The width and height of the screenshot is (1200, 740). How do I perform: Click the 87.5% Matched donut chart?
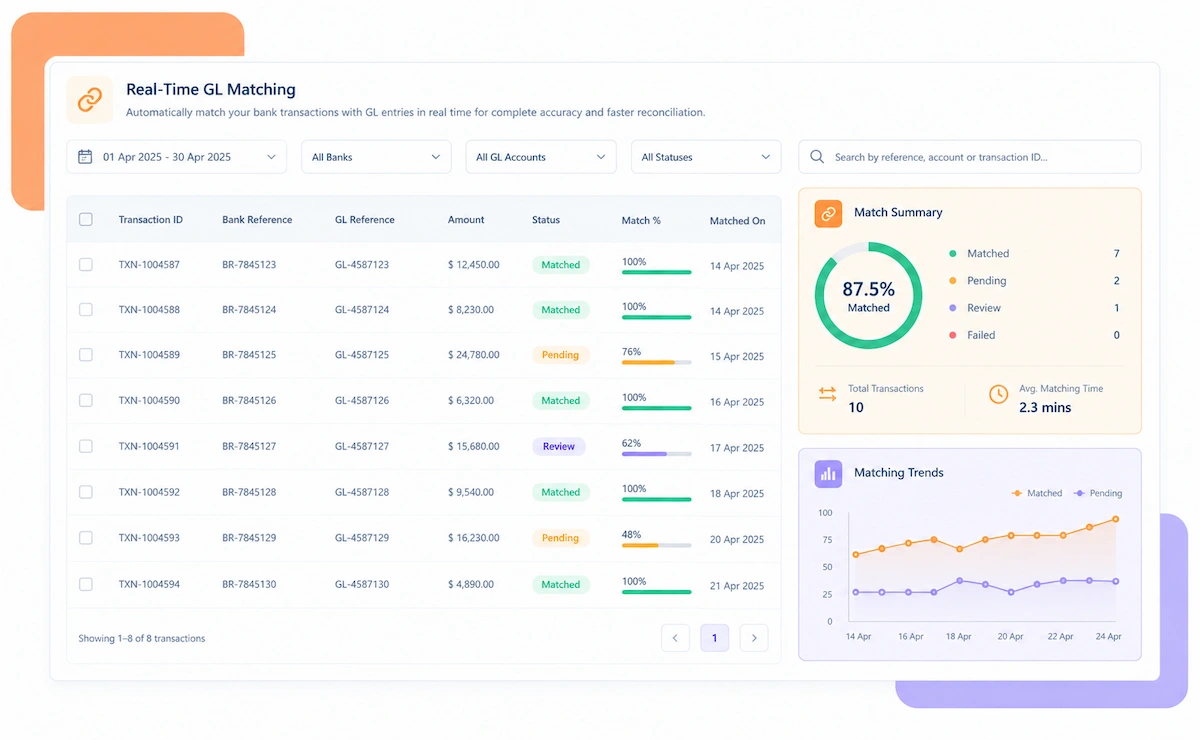click(x=868, y=295)
